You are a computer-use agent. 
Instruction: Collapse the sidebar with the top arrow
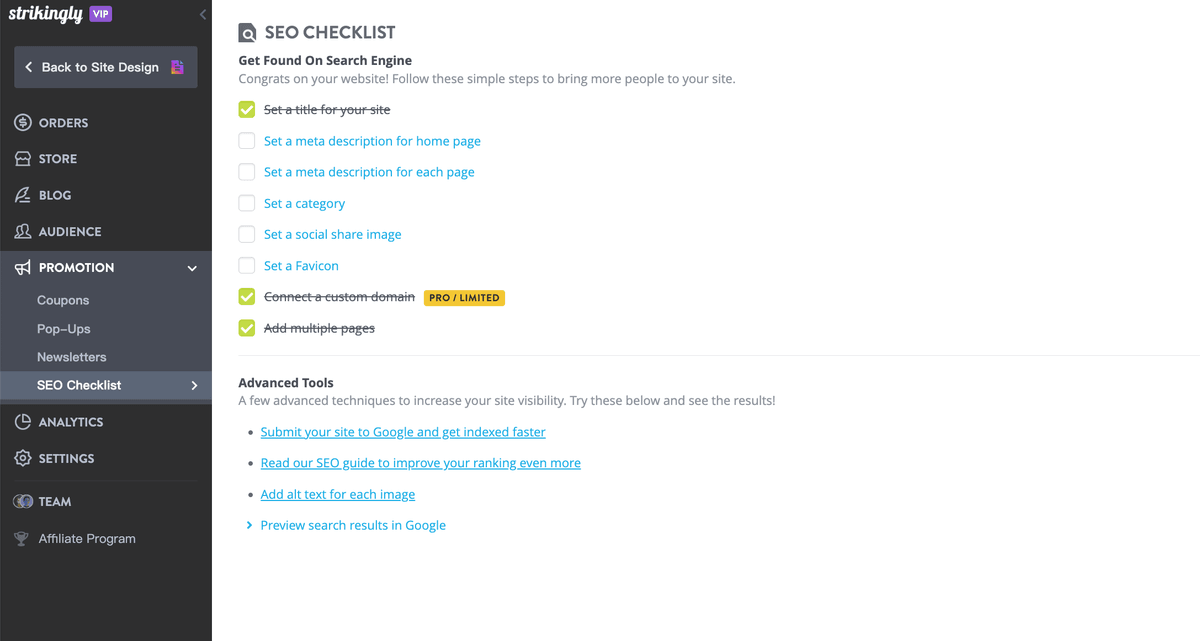click(x=203, y=14)
